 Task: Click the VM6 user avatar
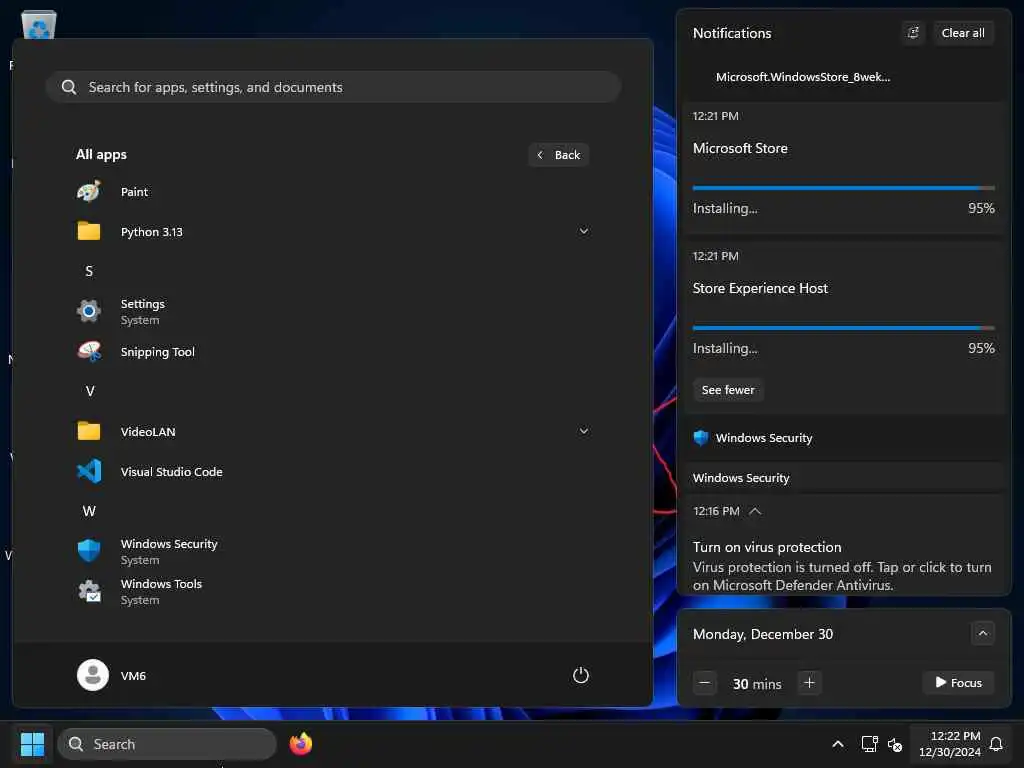coord(93,675)
